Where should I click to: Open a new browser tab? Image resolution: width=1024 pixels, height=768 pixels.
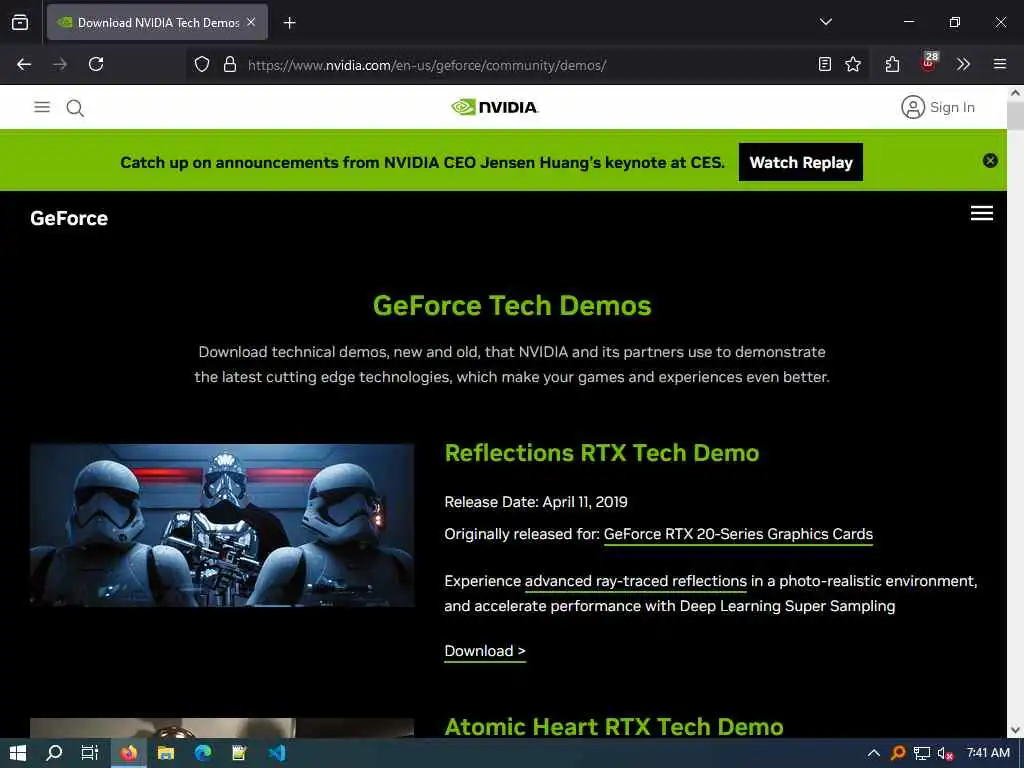click(289, 23)
